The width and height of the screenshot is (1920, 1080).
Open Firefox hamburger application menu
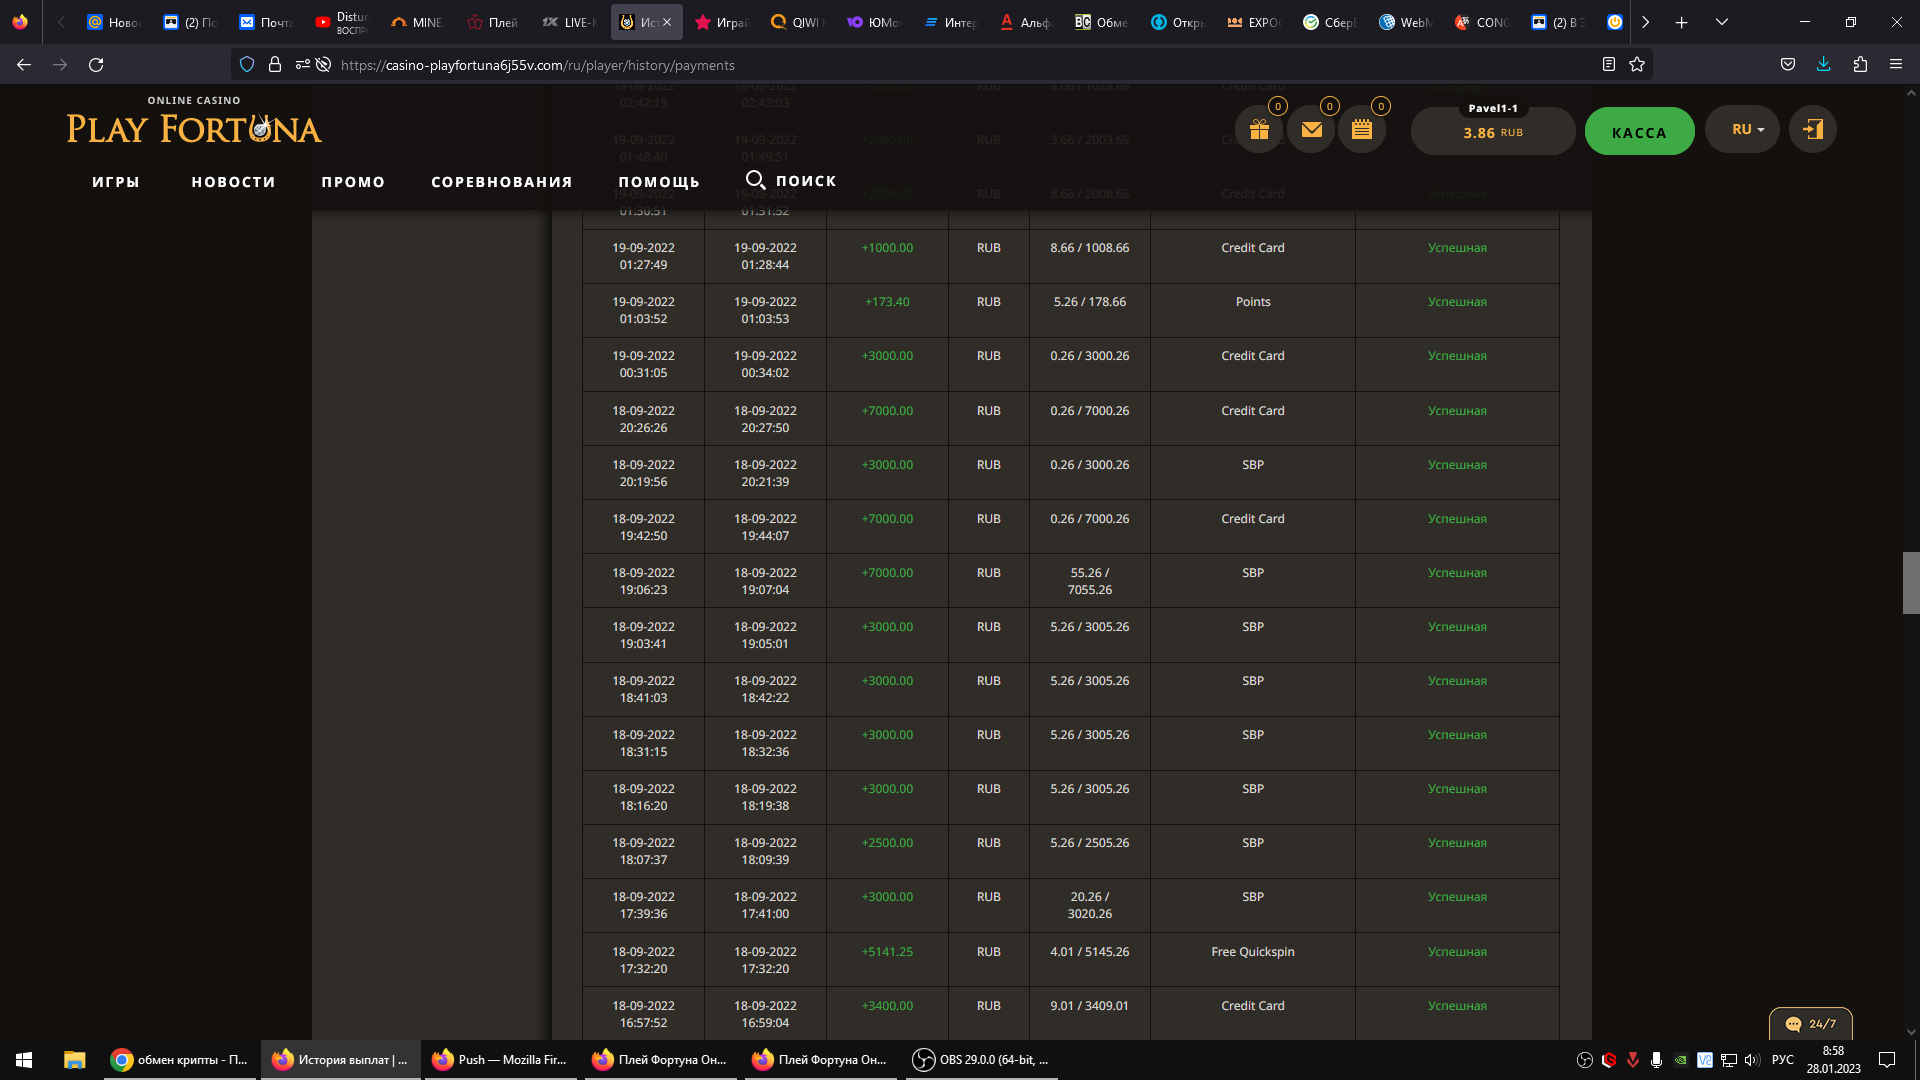coord(1896,65)
